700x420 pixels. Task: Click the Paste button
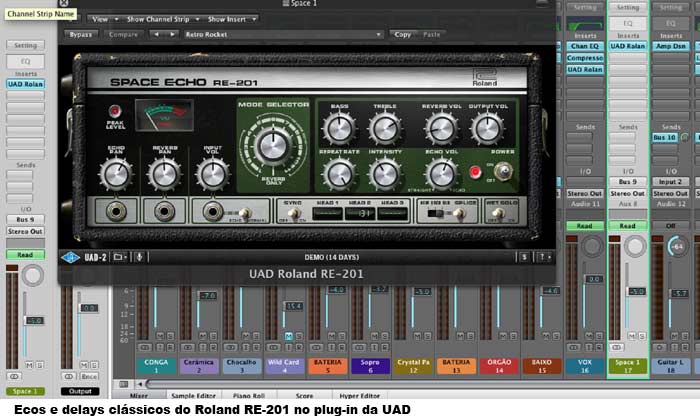431,34
